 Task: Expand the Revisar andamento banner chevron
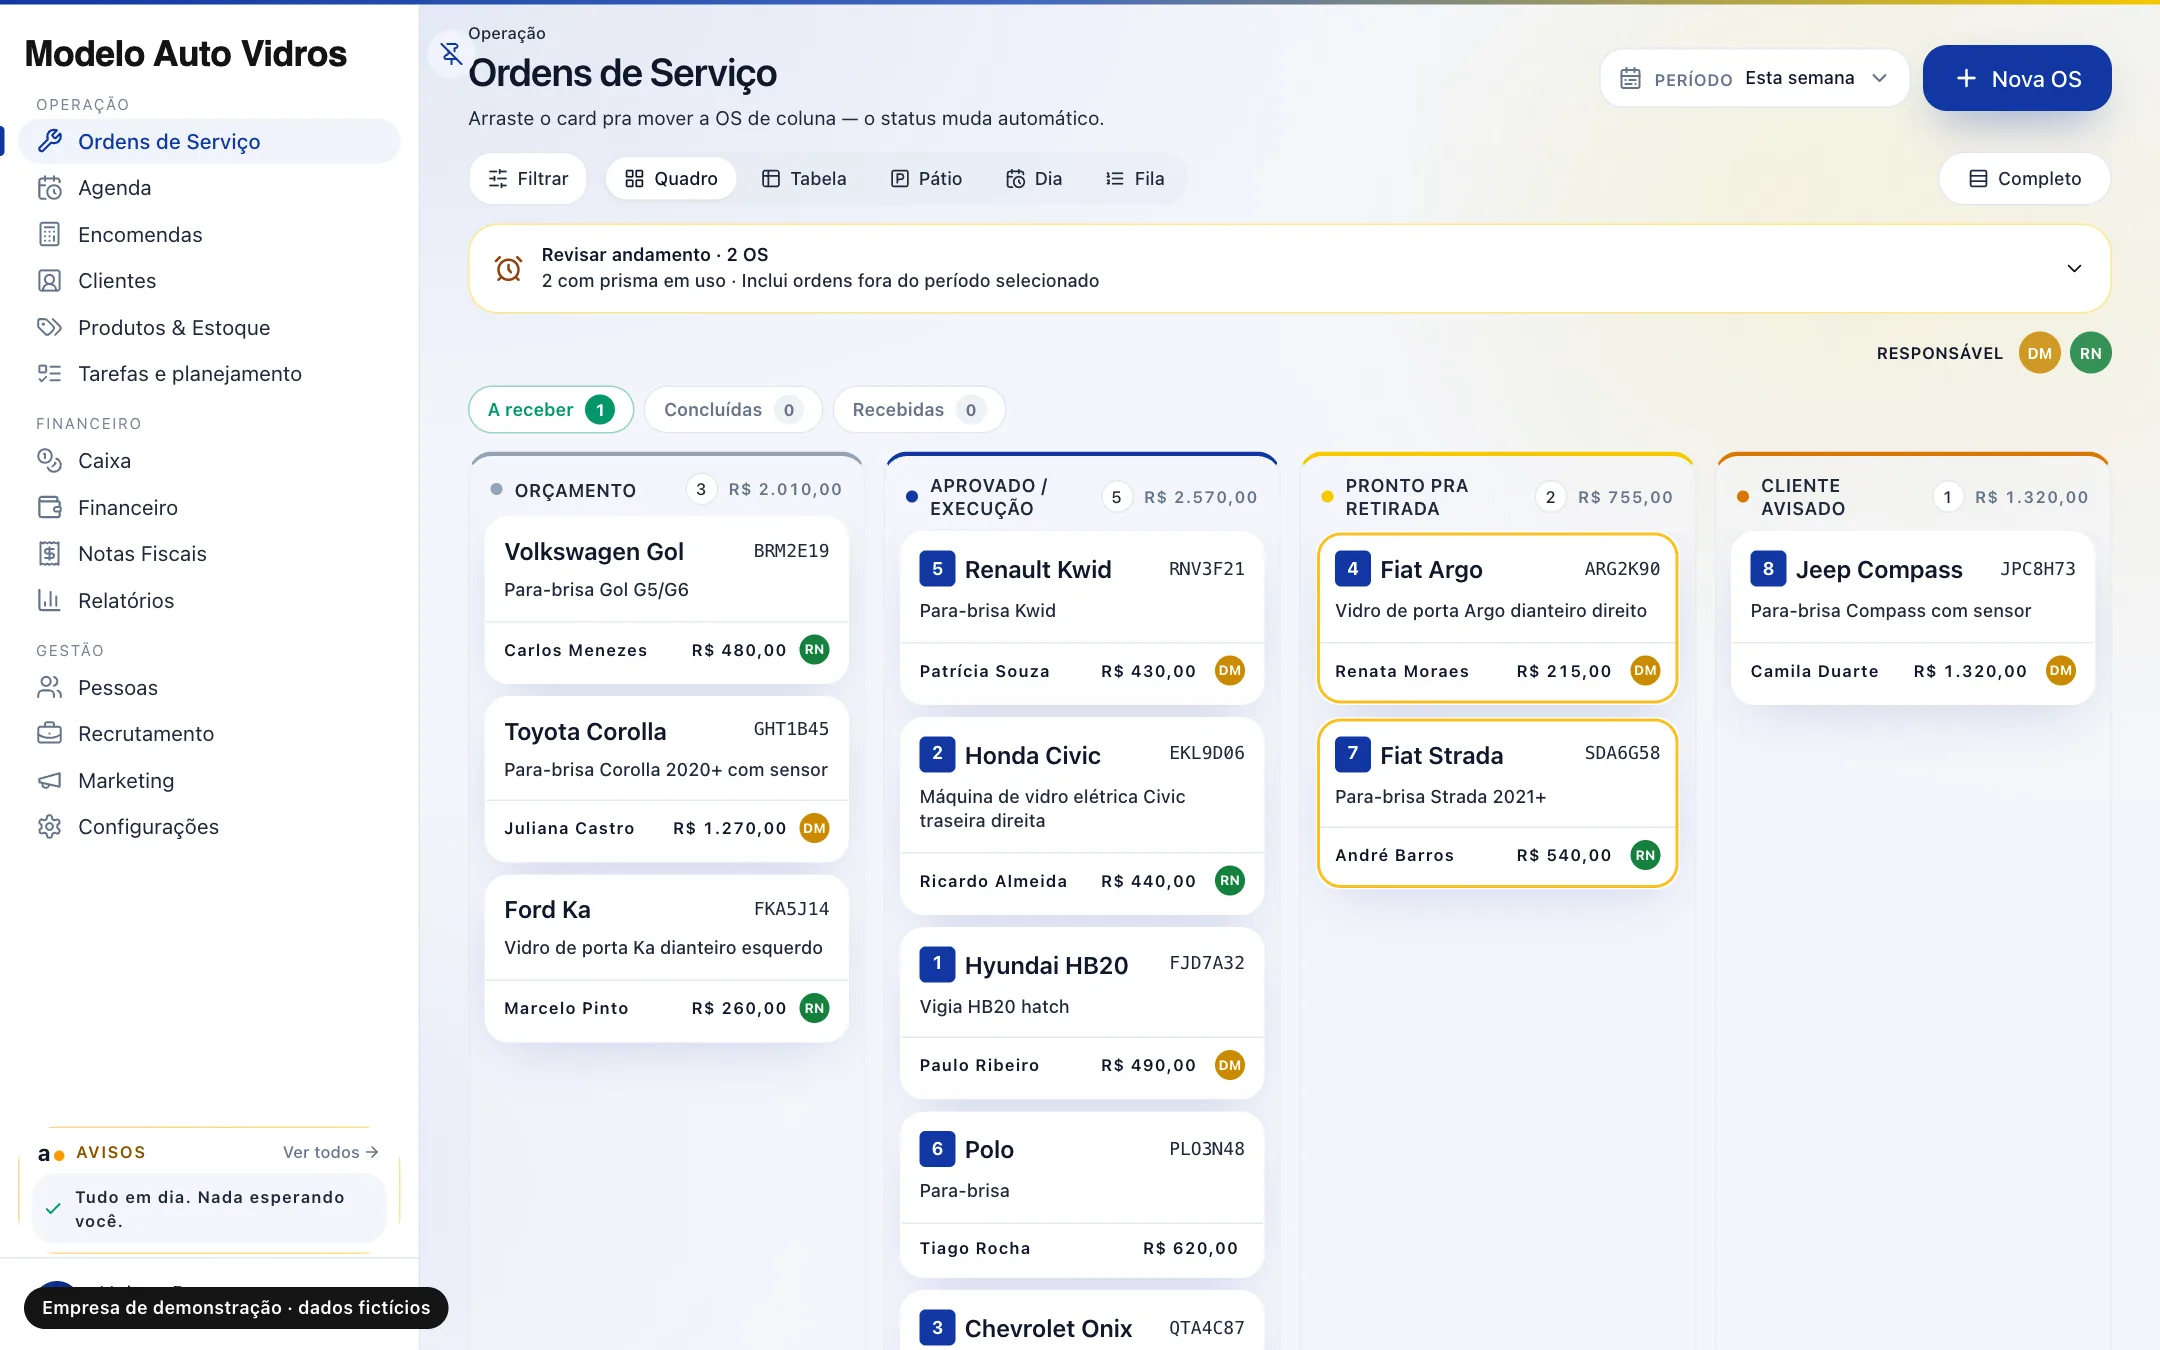[x=2074, y=268]
